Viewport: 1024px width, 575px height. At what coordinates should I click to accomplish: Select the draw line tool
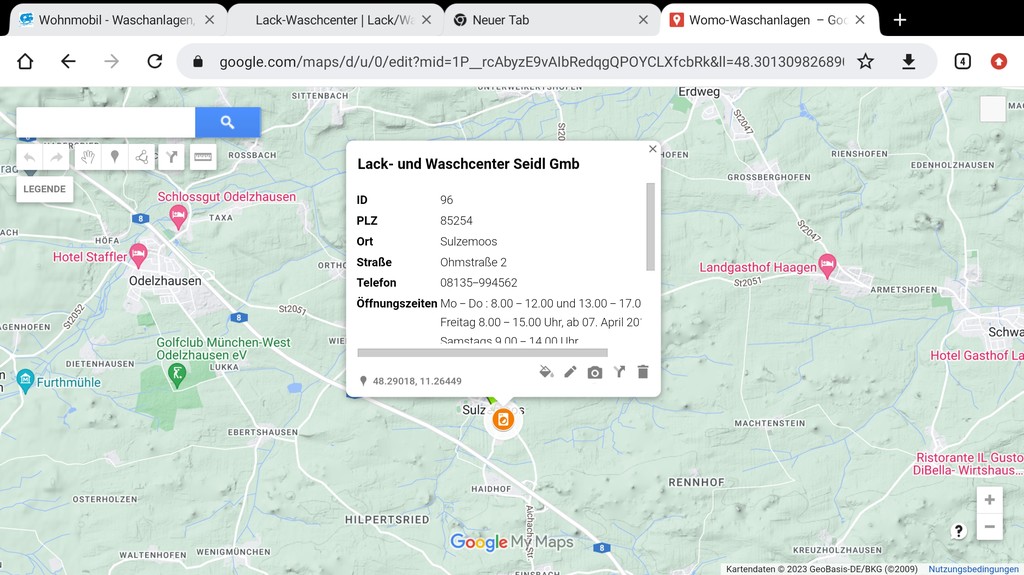point(141,157)
